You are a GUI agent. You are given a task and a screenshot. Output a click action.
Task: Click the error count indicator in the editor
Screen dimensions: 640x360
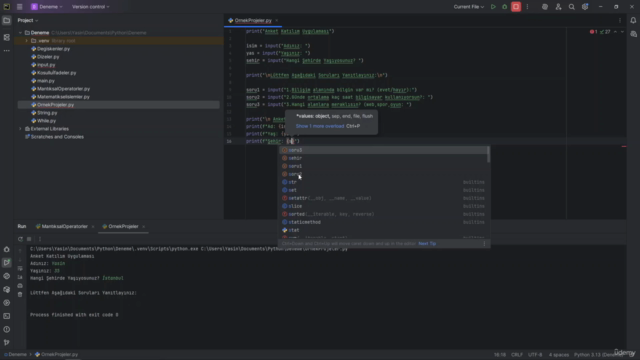593,31
